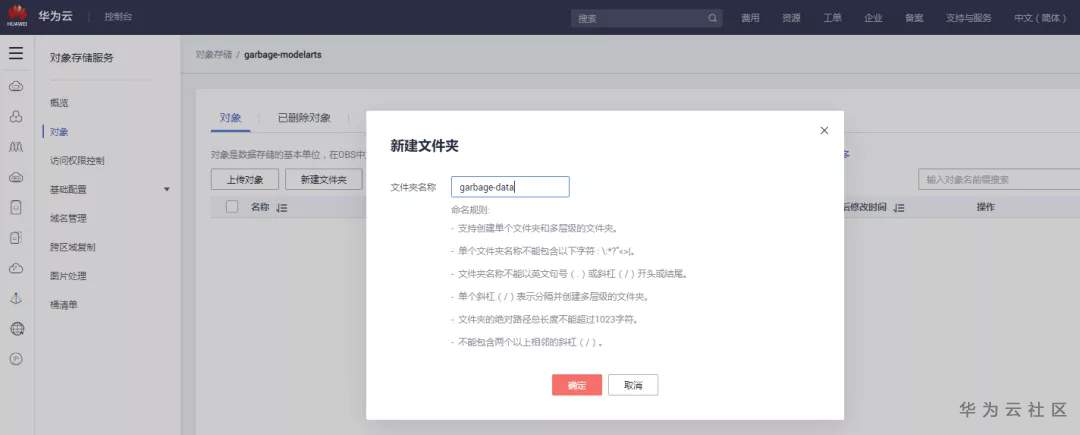This screenshot has width=1080, height=435.
Task: Open the hamburger menu in the sidebar
Action: point(16,54)
